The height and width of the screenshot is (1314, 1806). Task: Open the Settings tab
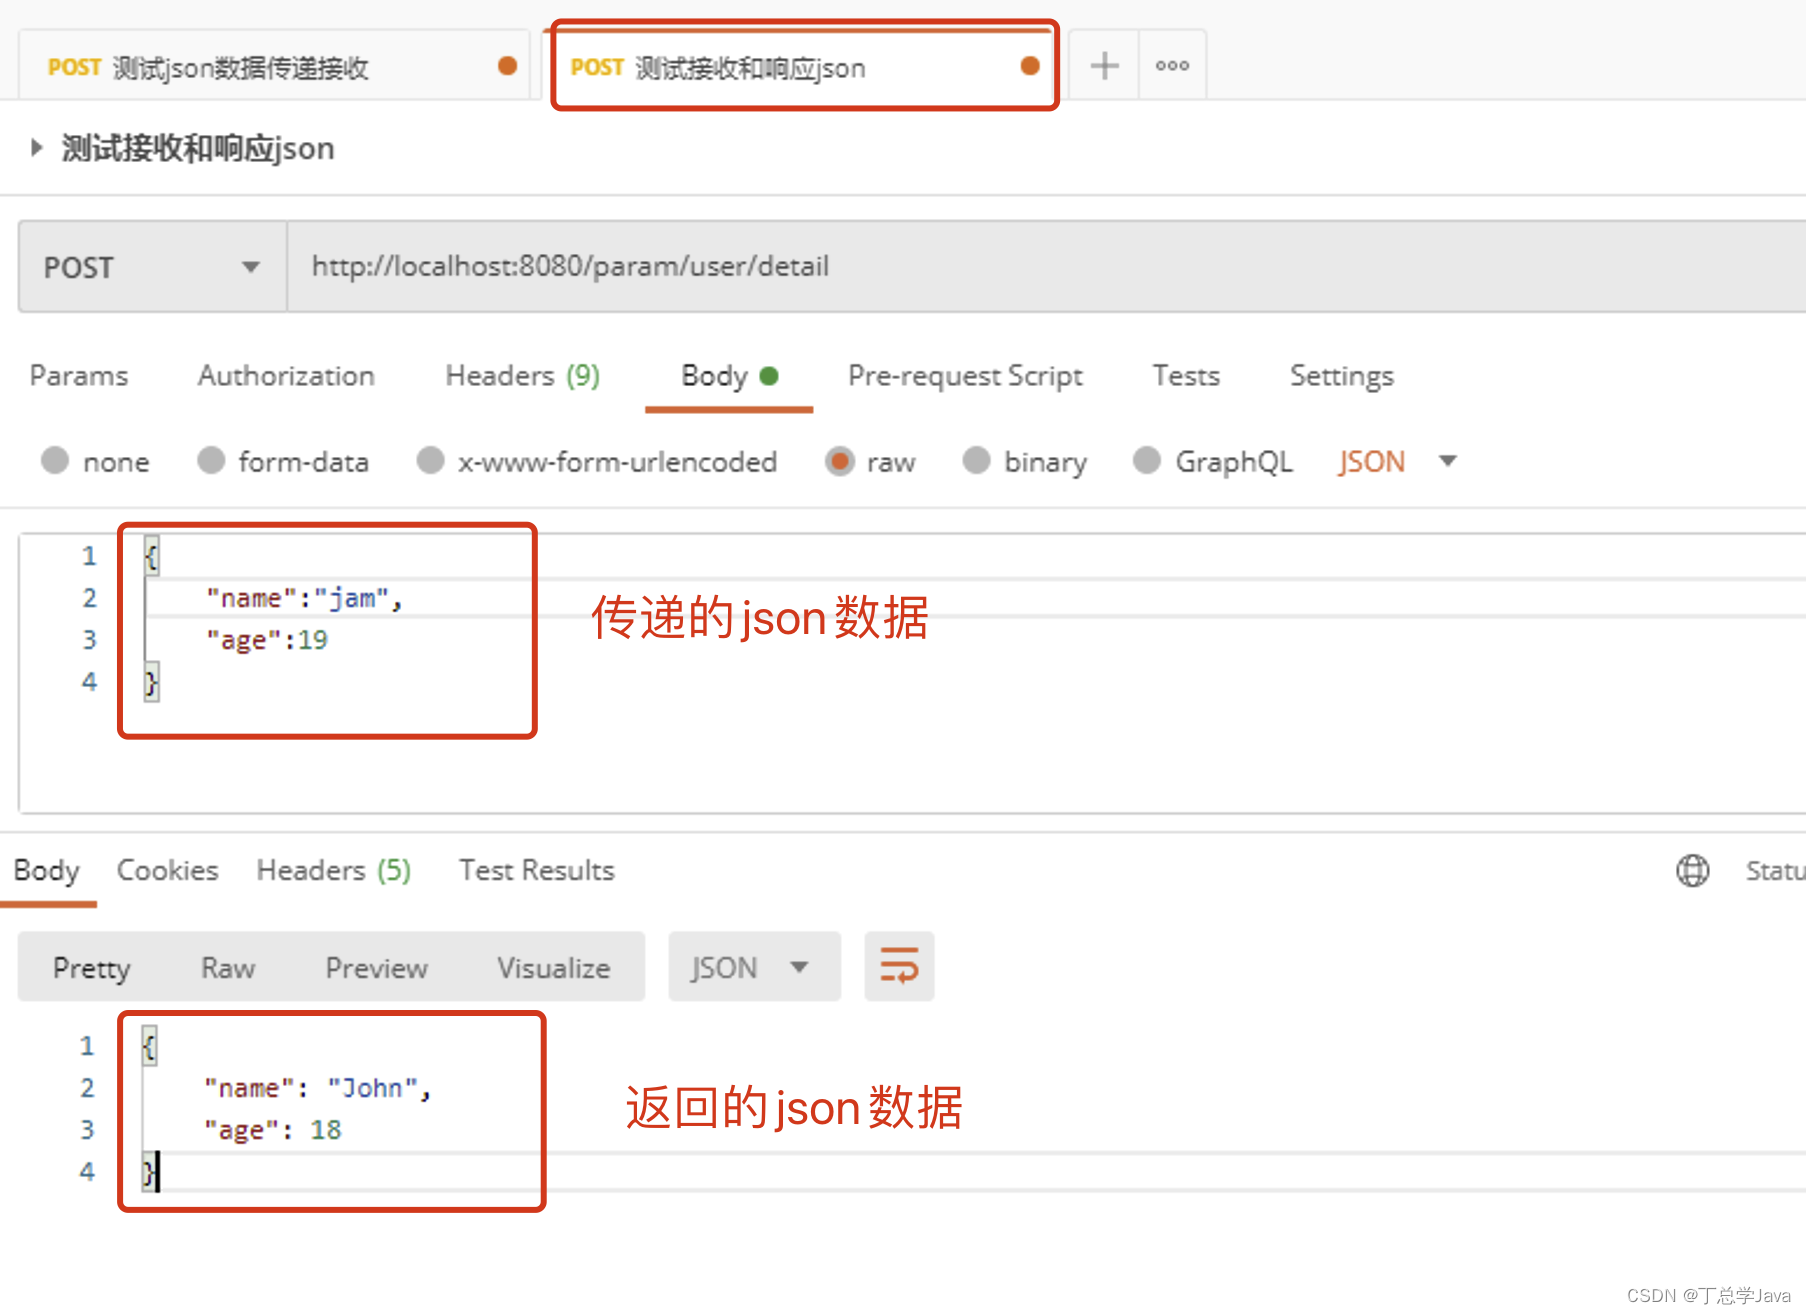1341,376
